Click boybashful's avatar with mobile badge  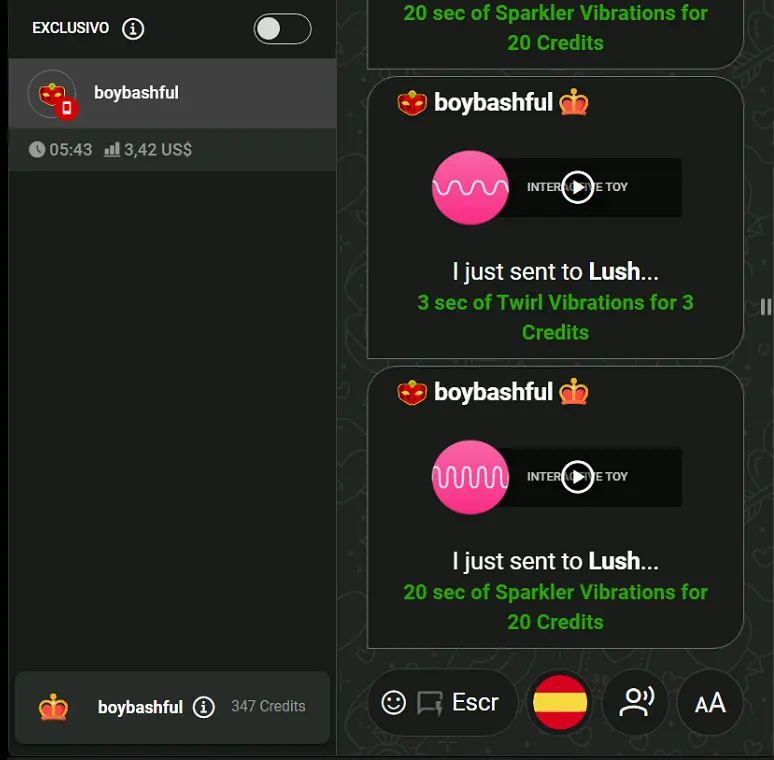pyautogui.click(x=52, y=94)
